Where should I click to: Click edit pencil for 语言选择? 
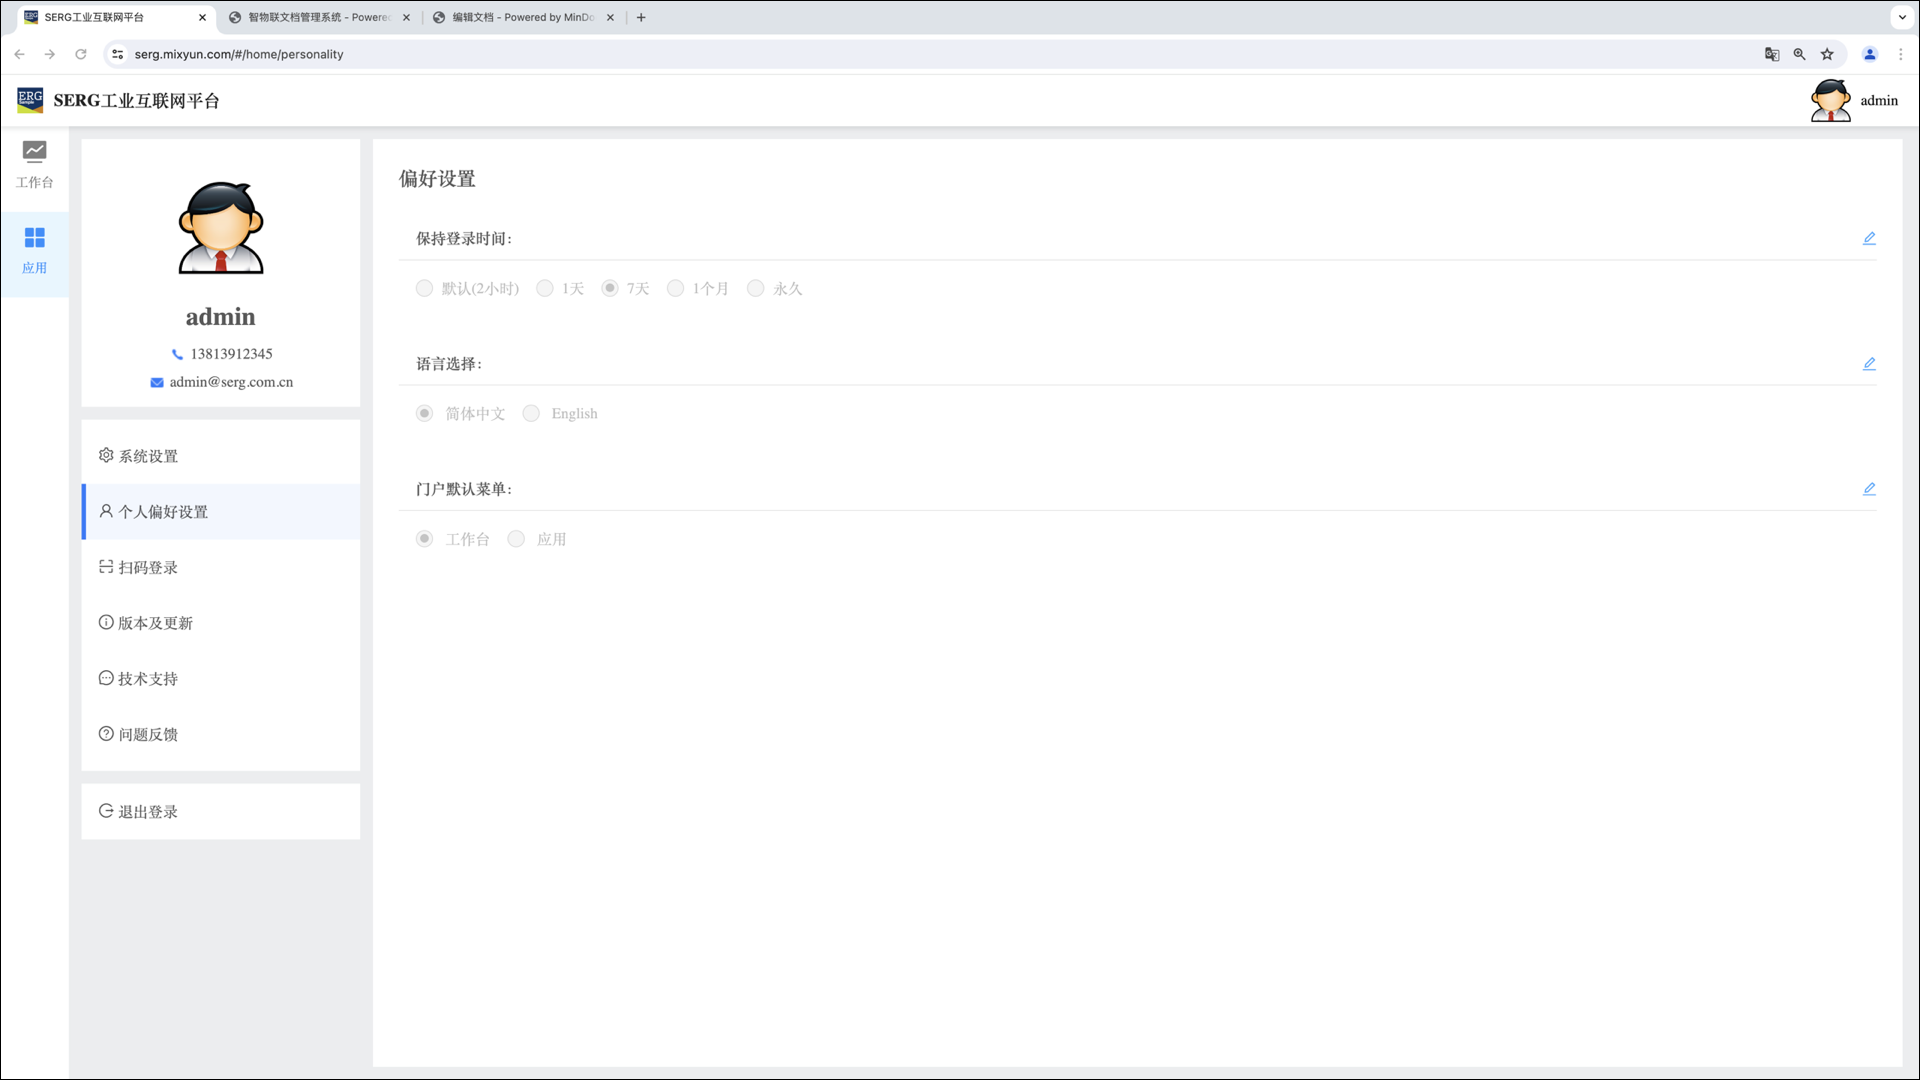1869,363
